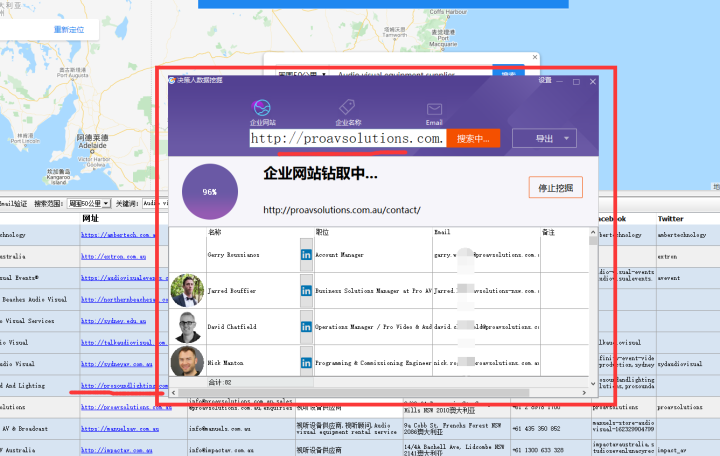Screen dimensions: 720x456
Task: Select the 企业网站 globe icon tab
Action: click(263, 113)
